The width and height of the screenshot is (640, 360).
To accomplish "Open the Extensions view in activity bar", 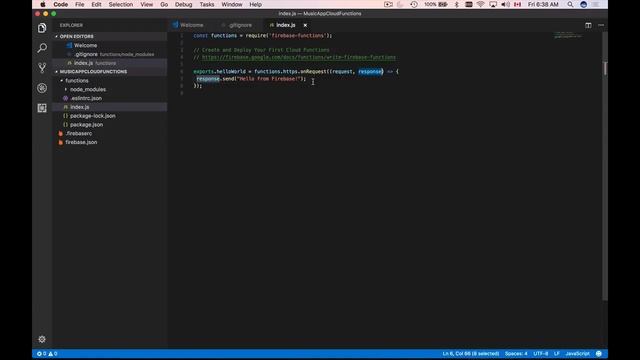I will point(42,108).
